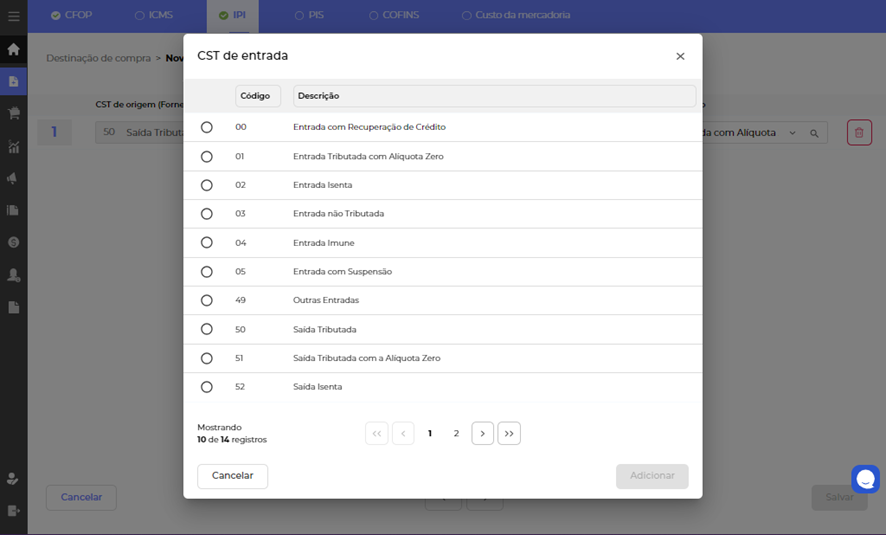Go to next page arrow
Screen dimensions: 886x535
(482, 433)
